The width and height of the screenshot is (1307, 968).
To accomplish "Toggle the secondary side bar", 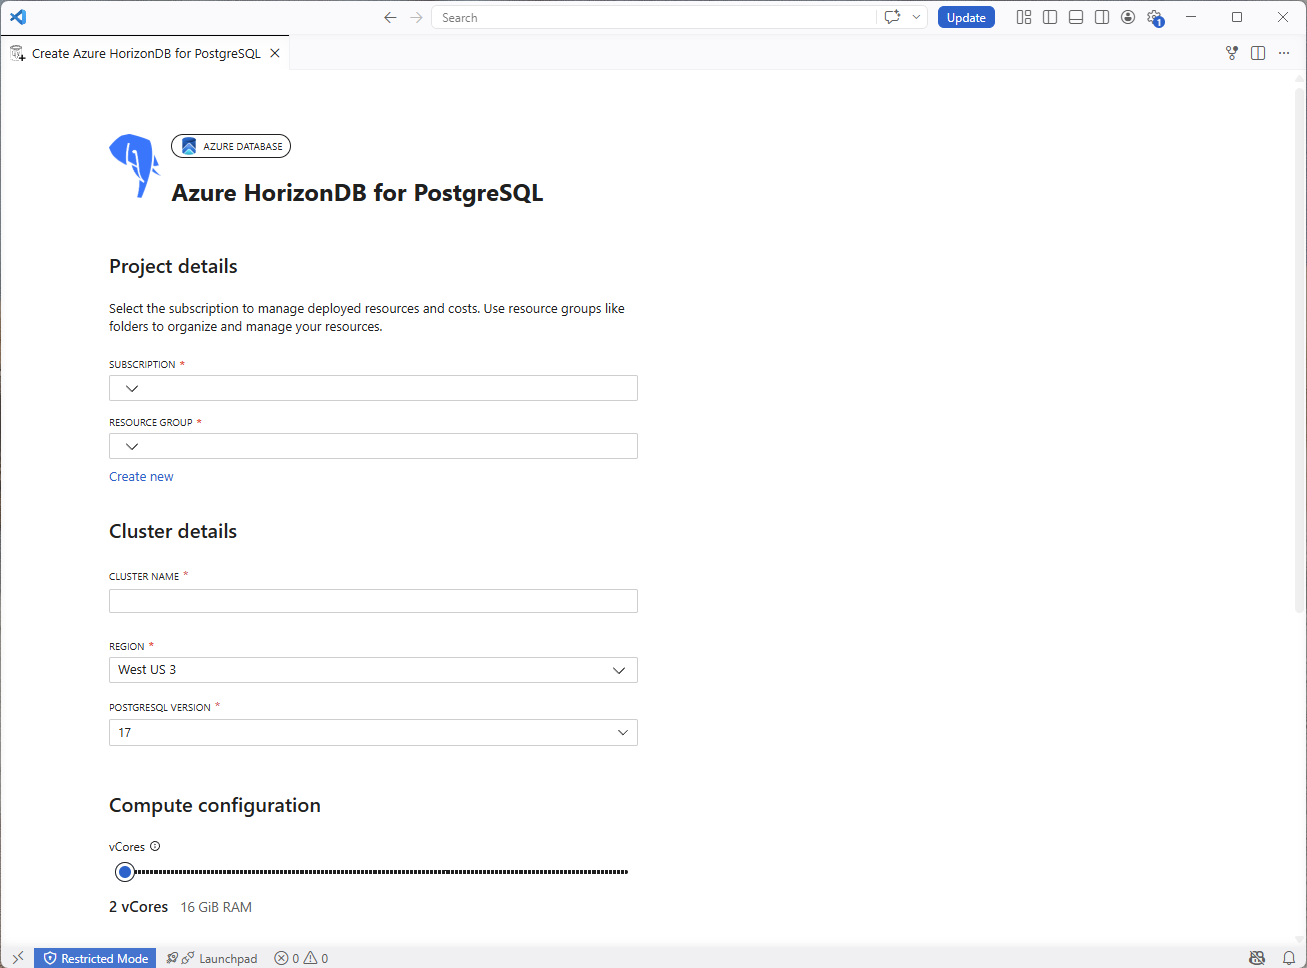I will (1102, 17).
